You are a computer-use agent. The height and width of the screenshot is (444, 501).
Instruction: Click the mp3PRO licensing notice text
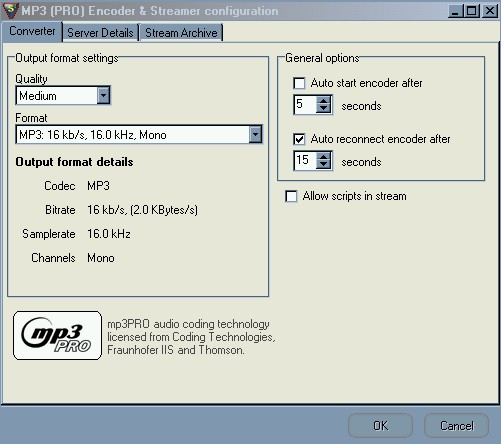tap(191, 337)
